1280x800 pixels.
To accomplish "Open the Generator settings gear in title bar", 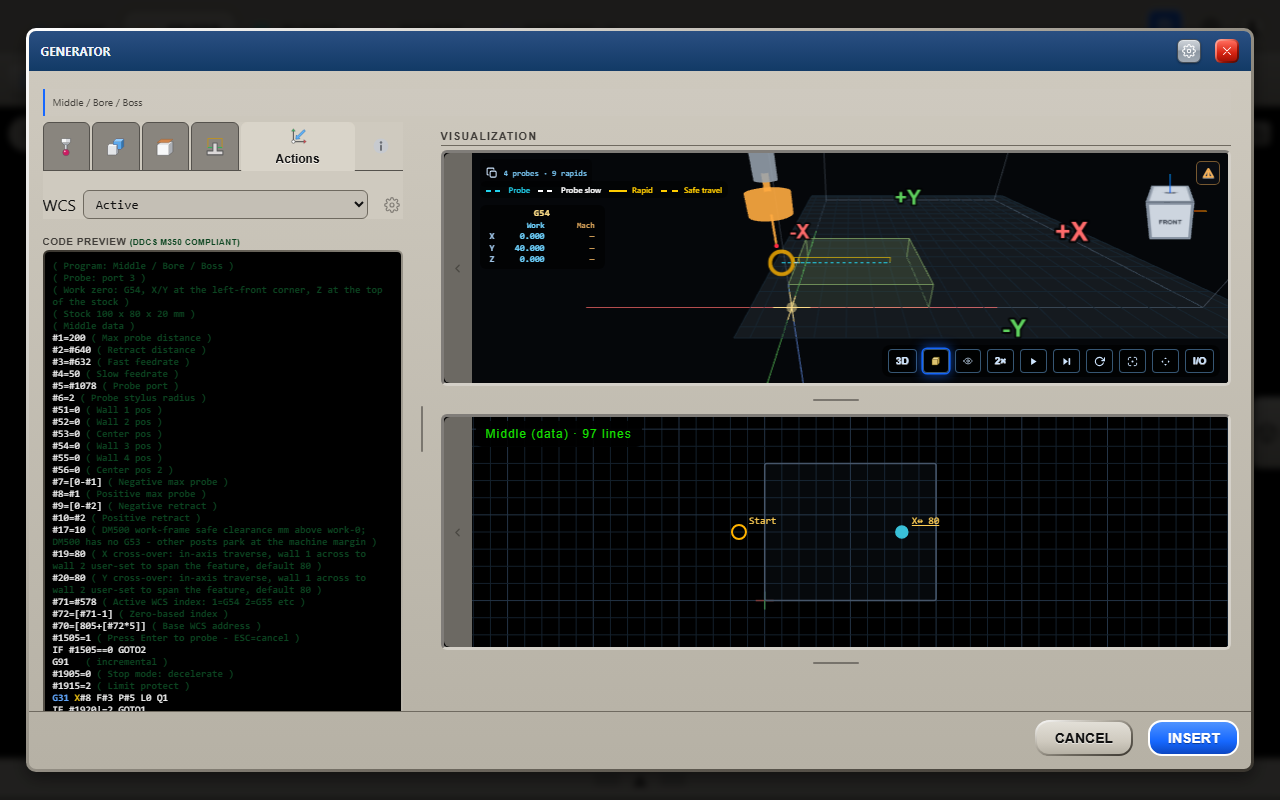I will tap(1189, 51).
